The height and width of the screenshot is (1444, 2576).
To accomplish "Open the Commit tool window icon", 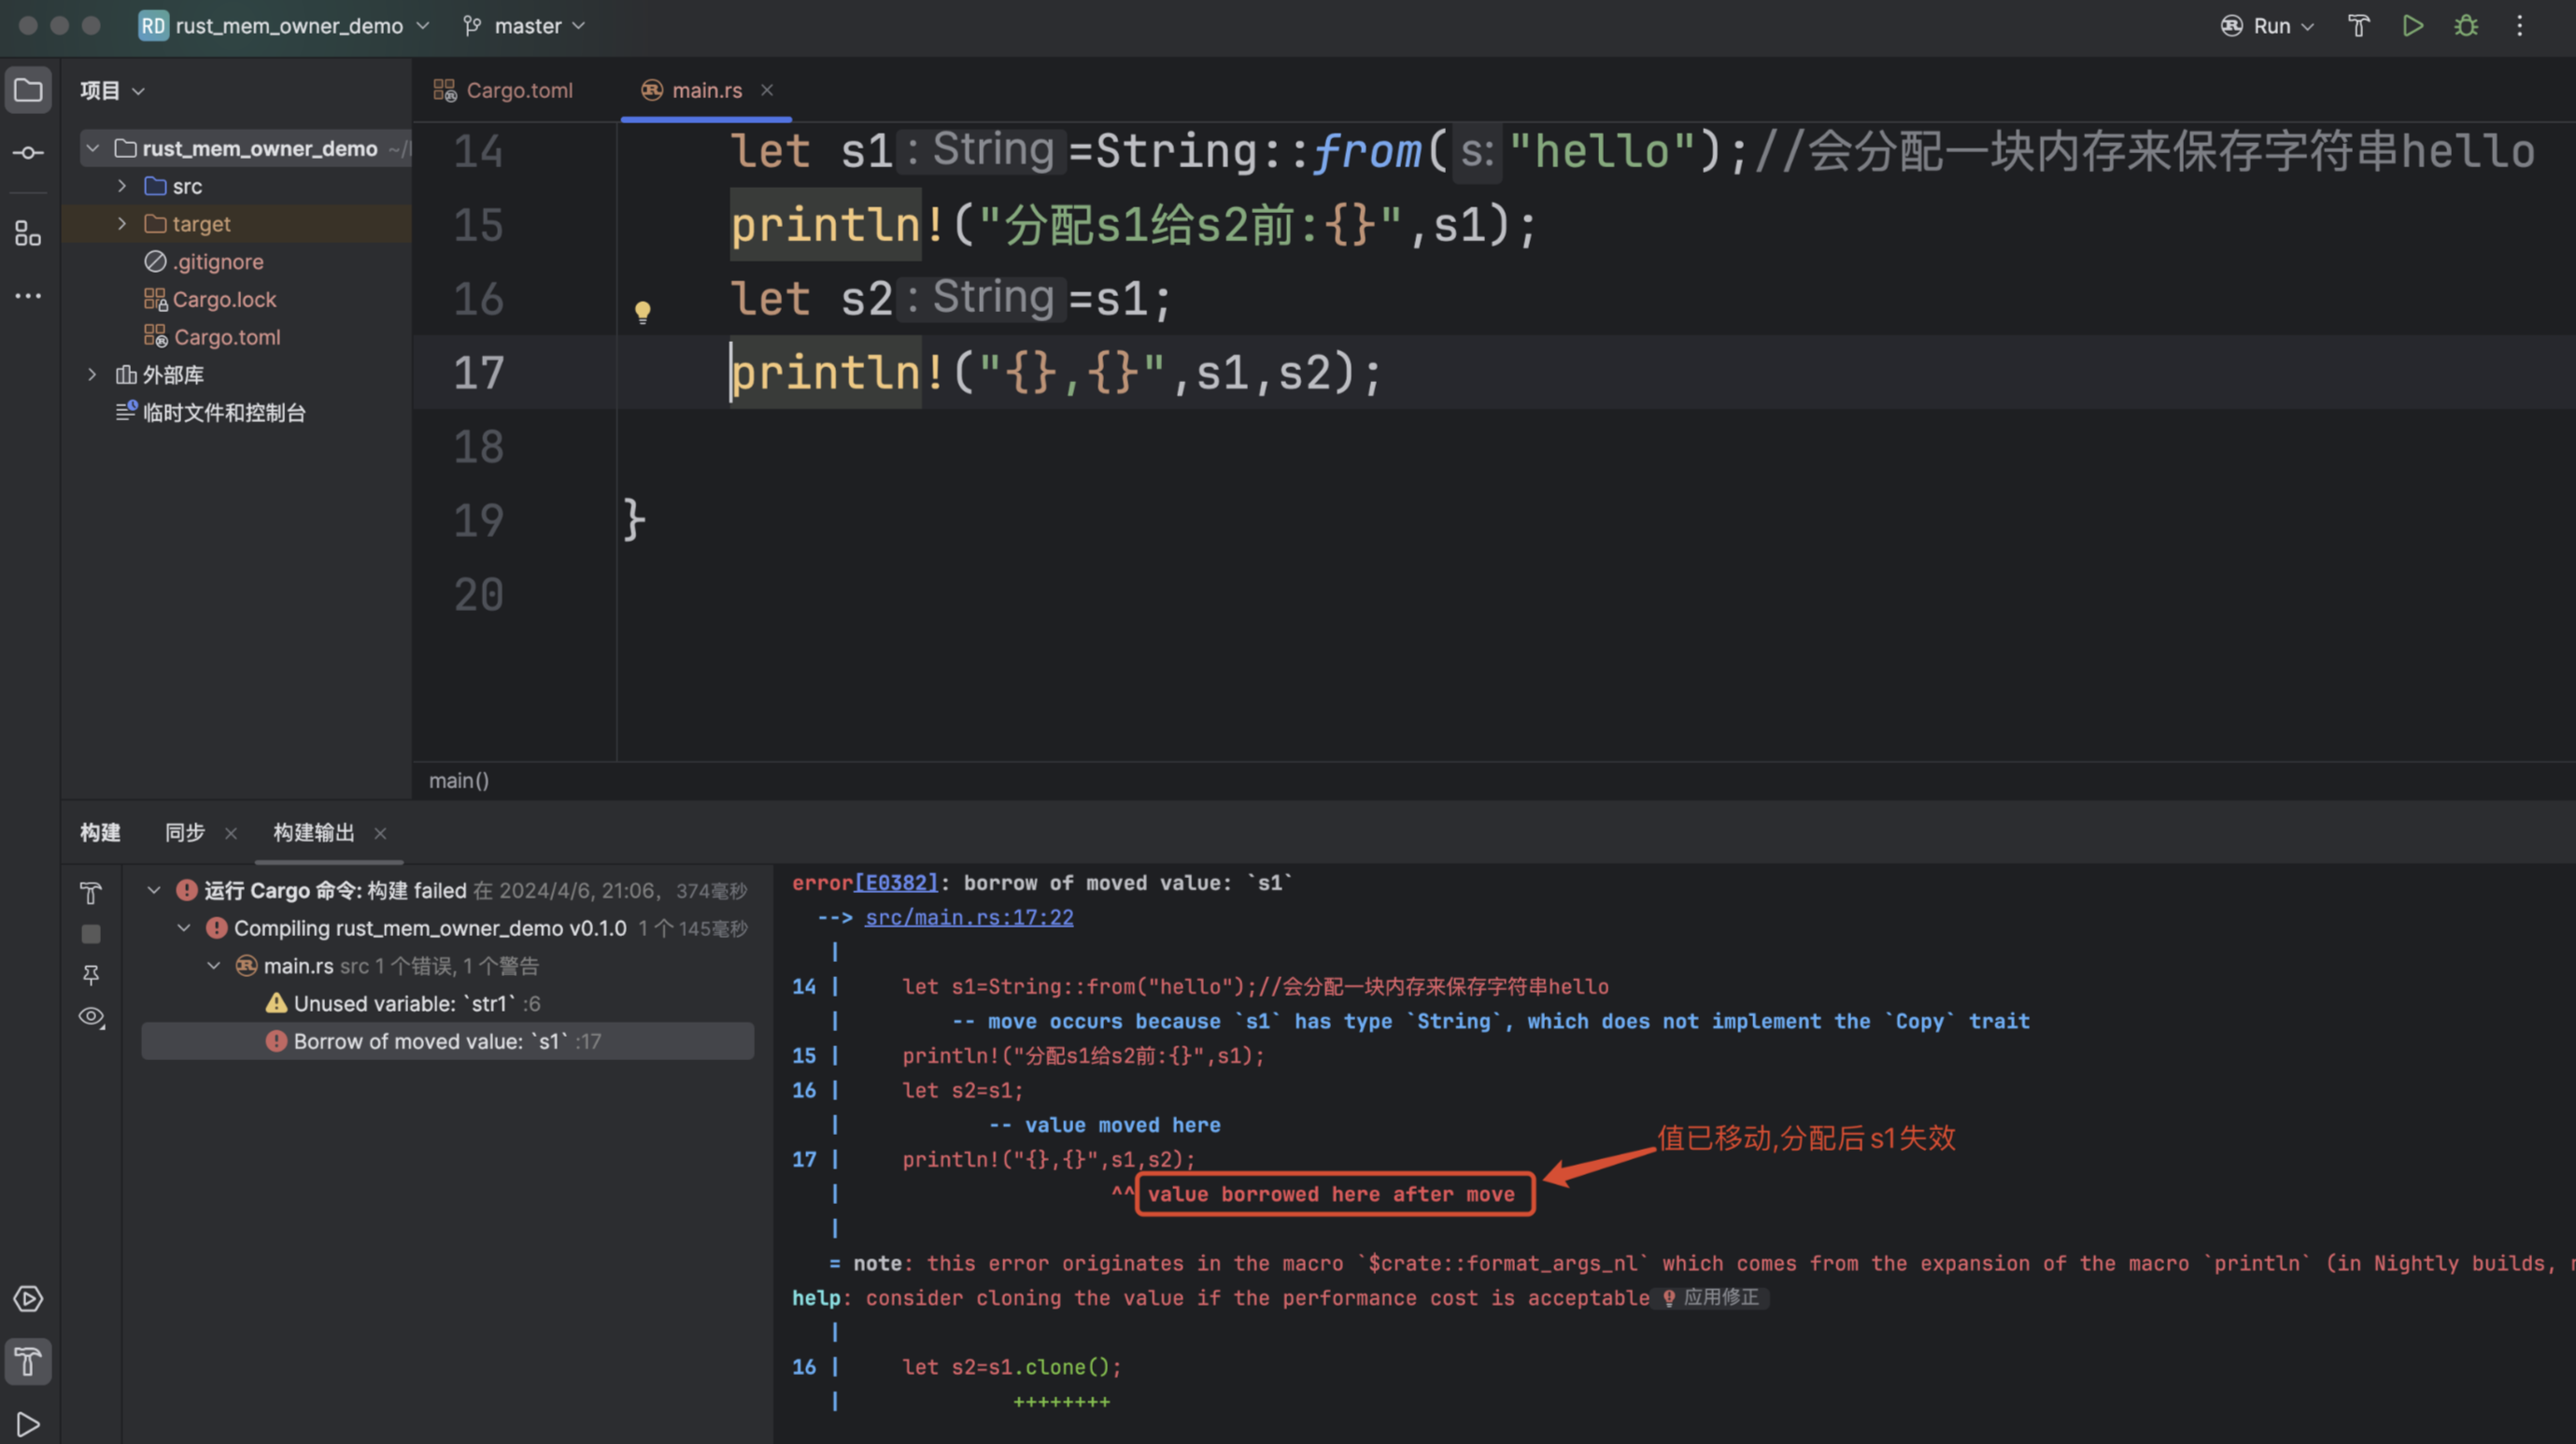I will point(28,153).
